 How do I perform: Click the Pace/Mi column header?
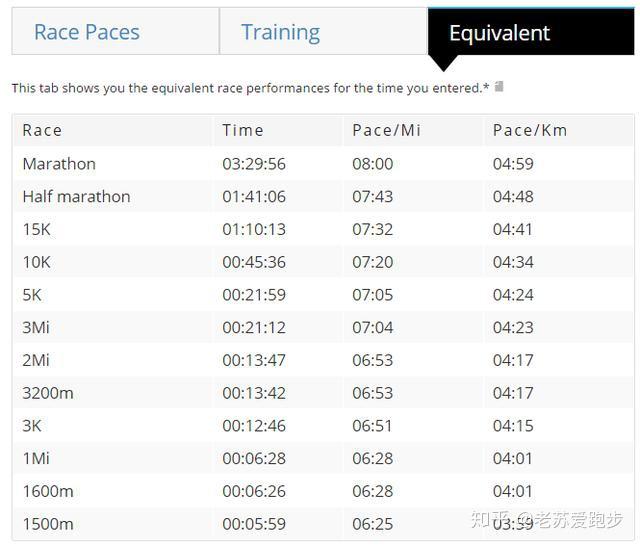[x=386, y=130]
